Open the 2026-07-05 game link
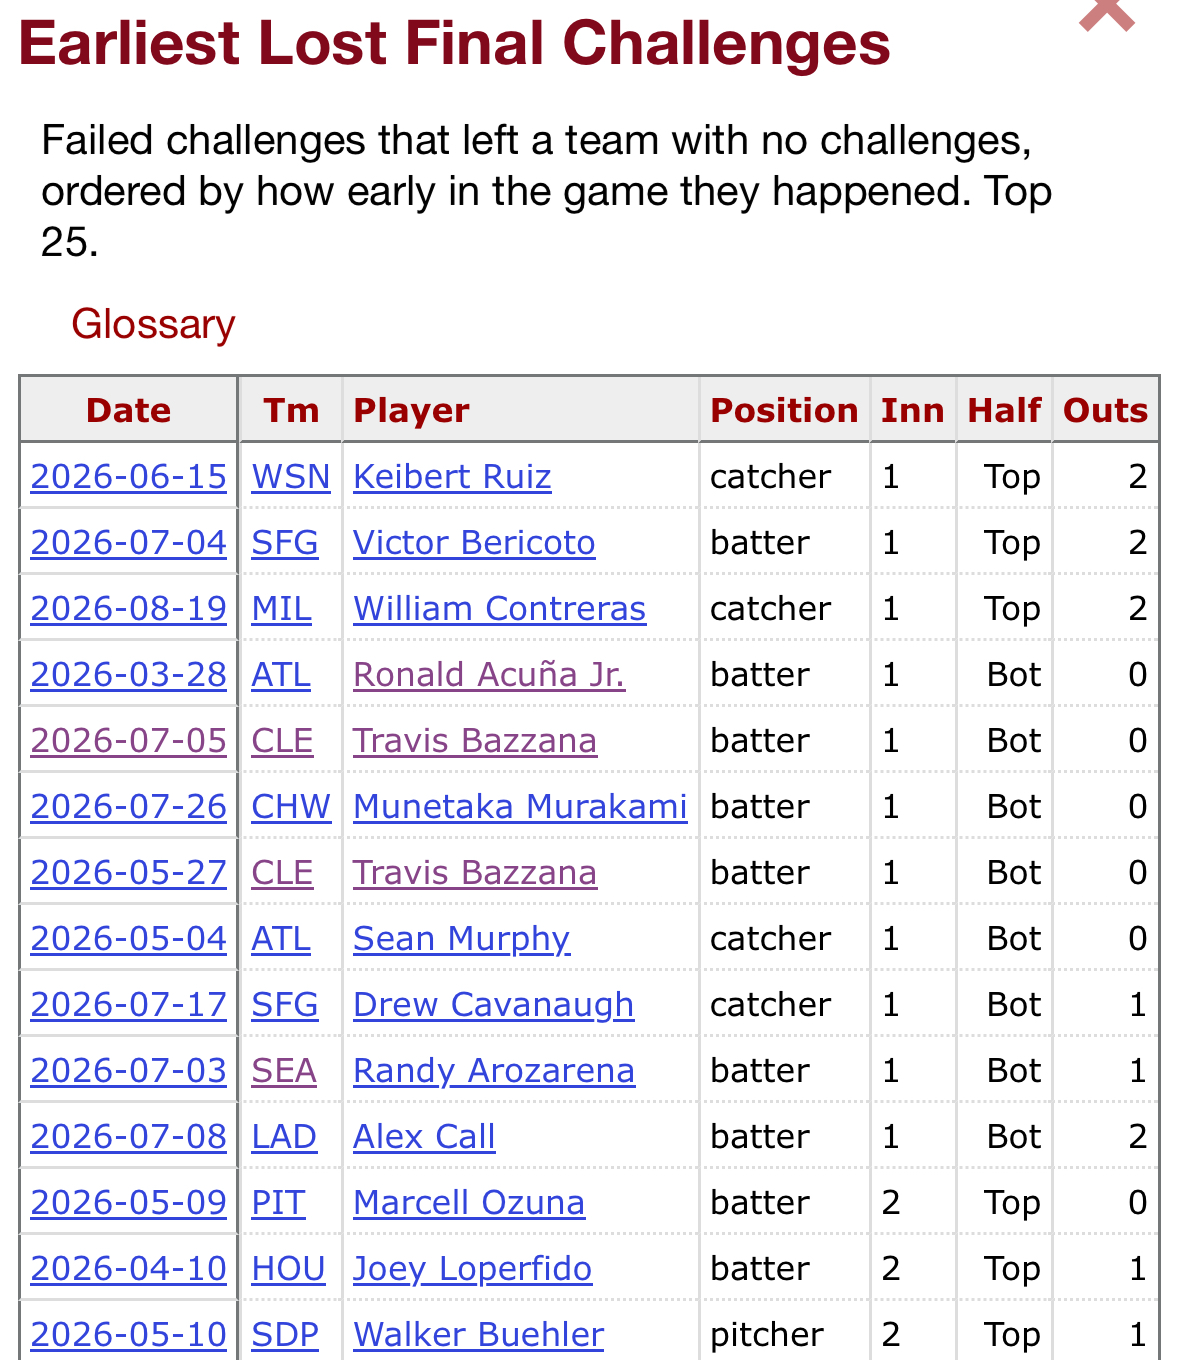The height and width of the screenshot is (1360, 1179). pyautogui.click(x=129, y=741)
